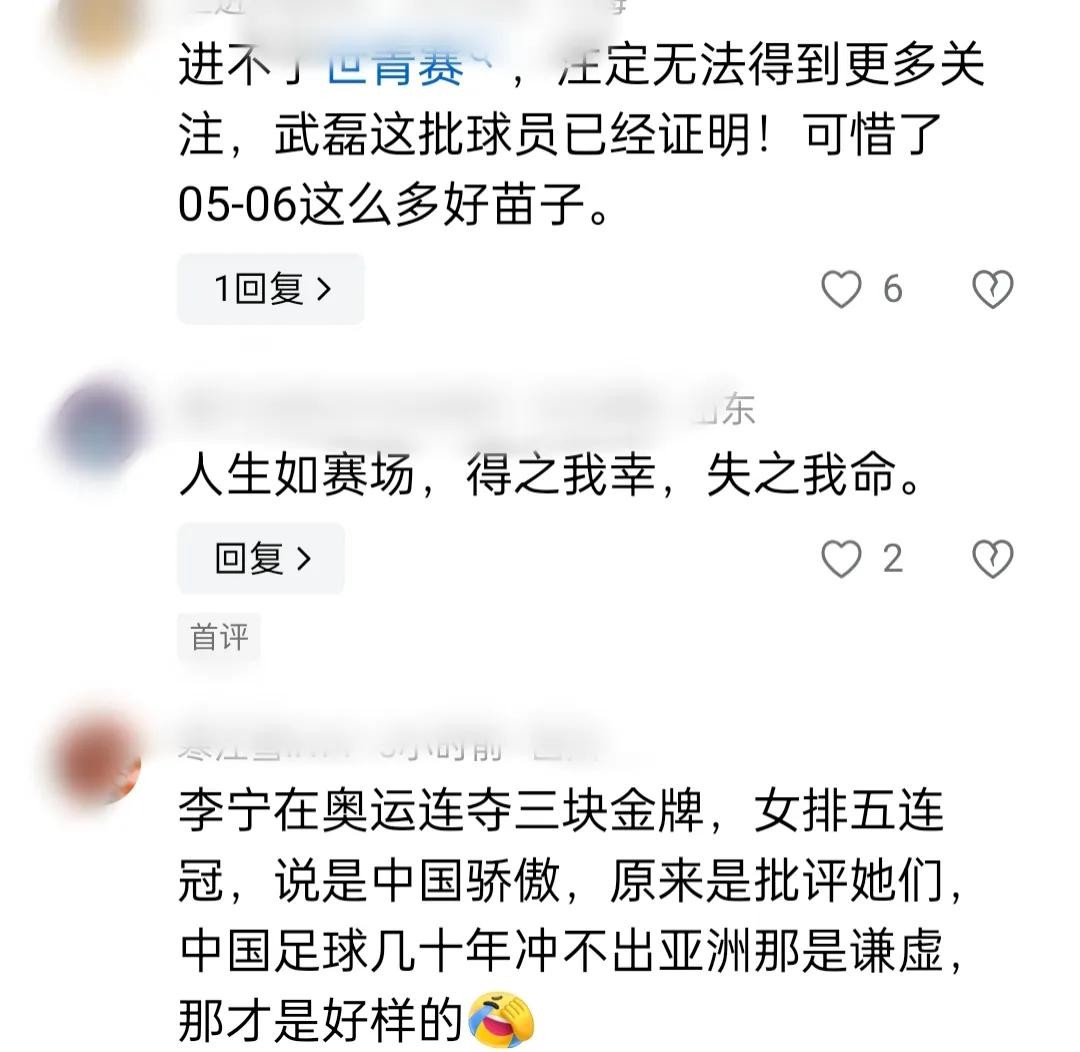The width and height of the screenshot is (1080, 1052).
Task: Open the red avatar of third commenter
Action: click(100, 759)
